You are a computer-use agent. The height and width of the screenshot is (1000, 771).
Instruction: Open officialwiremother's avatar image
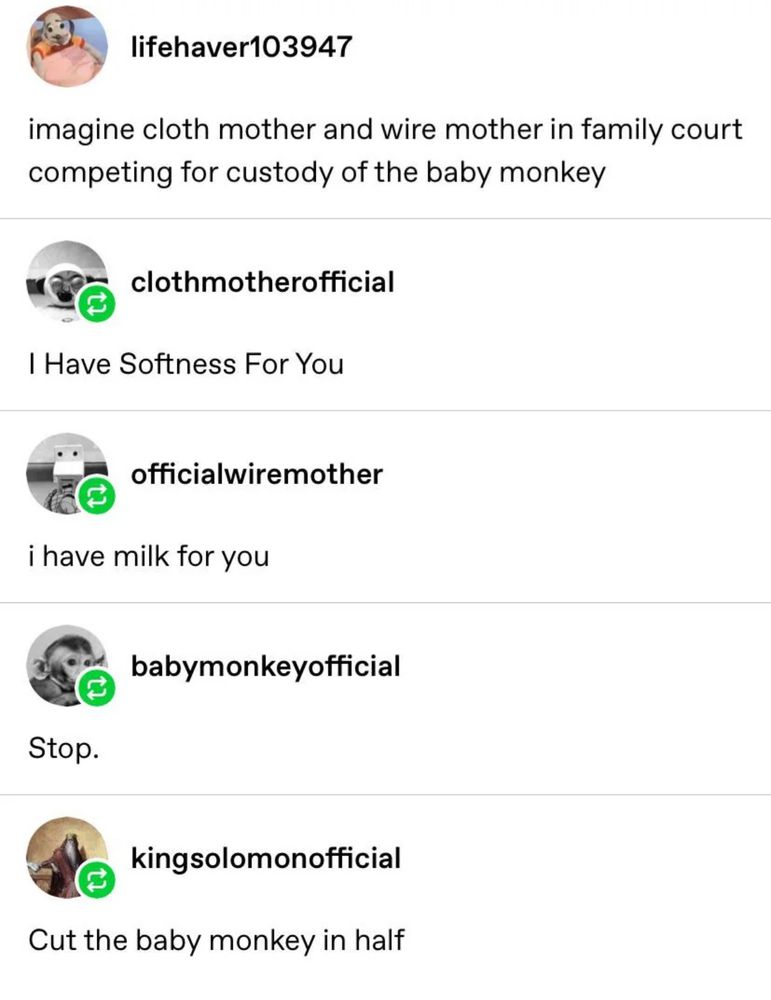[x=67, y=474]
